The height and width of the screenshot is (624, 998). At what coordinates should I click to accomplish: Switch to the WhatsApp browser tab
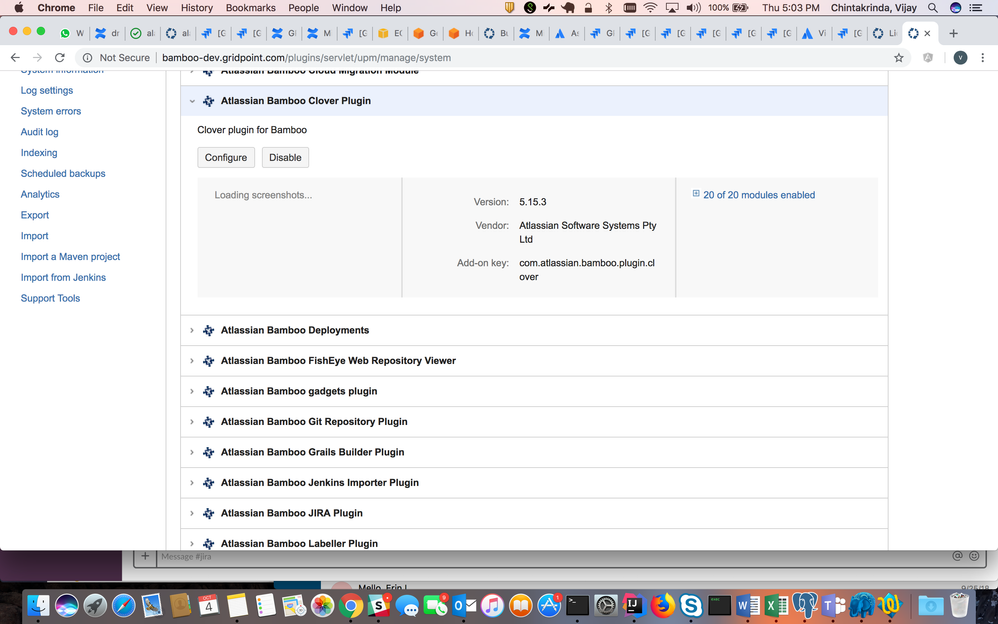tap(71, 33)
